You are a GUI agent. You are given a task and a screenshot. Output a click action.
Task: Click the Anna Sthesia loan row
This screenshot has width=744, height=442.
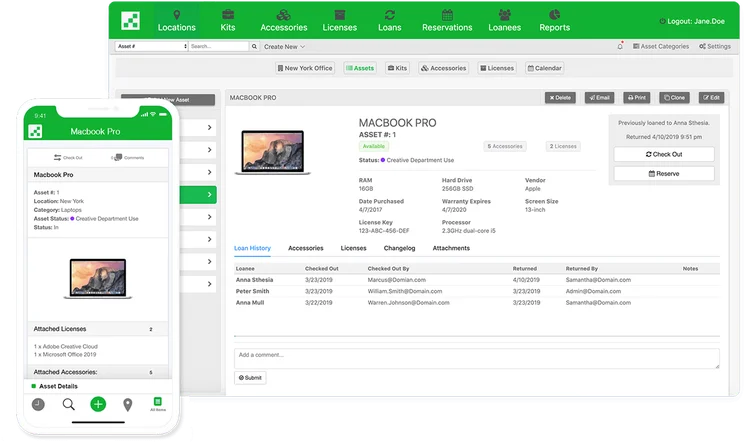tap(477, 280)
